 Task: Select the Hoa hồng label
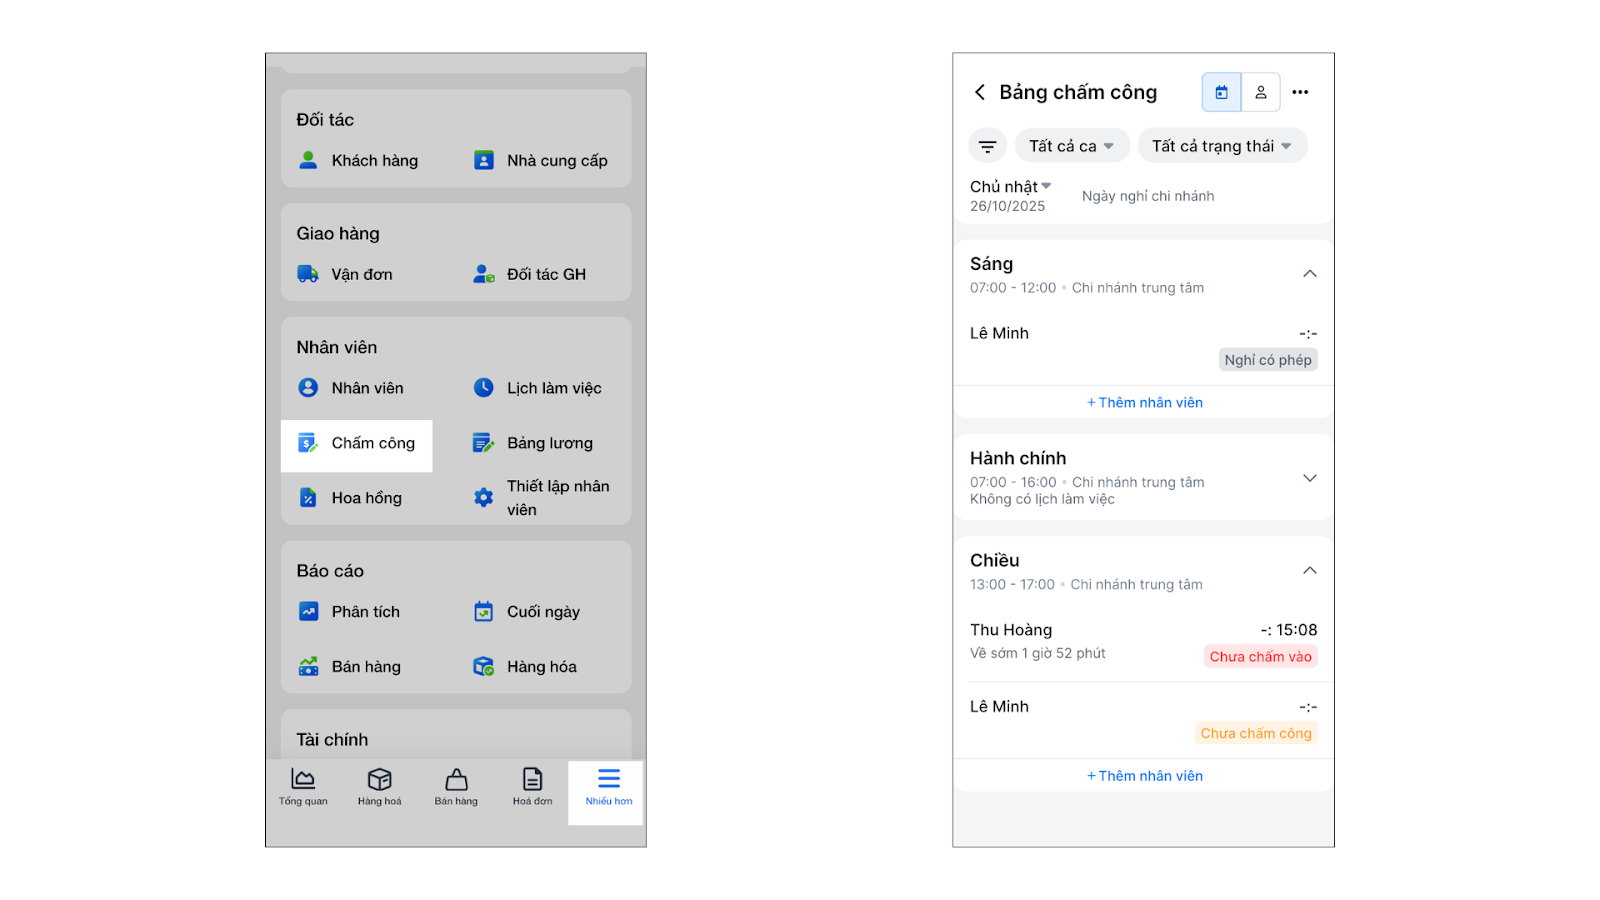point(367,498)
